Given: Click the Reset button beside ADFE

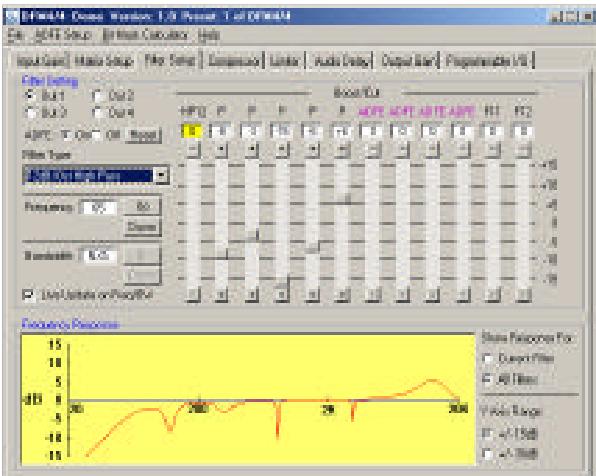Looking at the screenshot, I should tap(143, 135).
